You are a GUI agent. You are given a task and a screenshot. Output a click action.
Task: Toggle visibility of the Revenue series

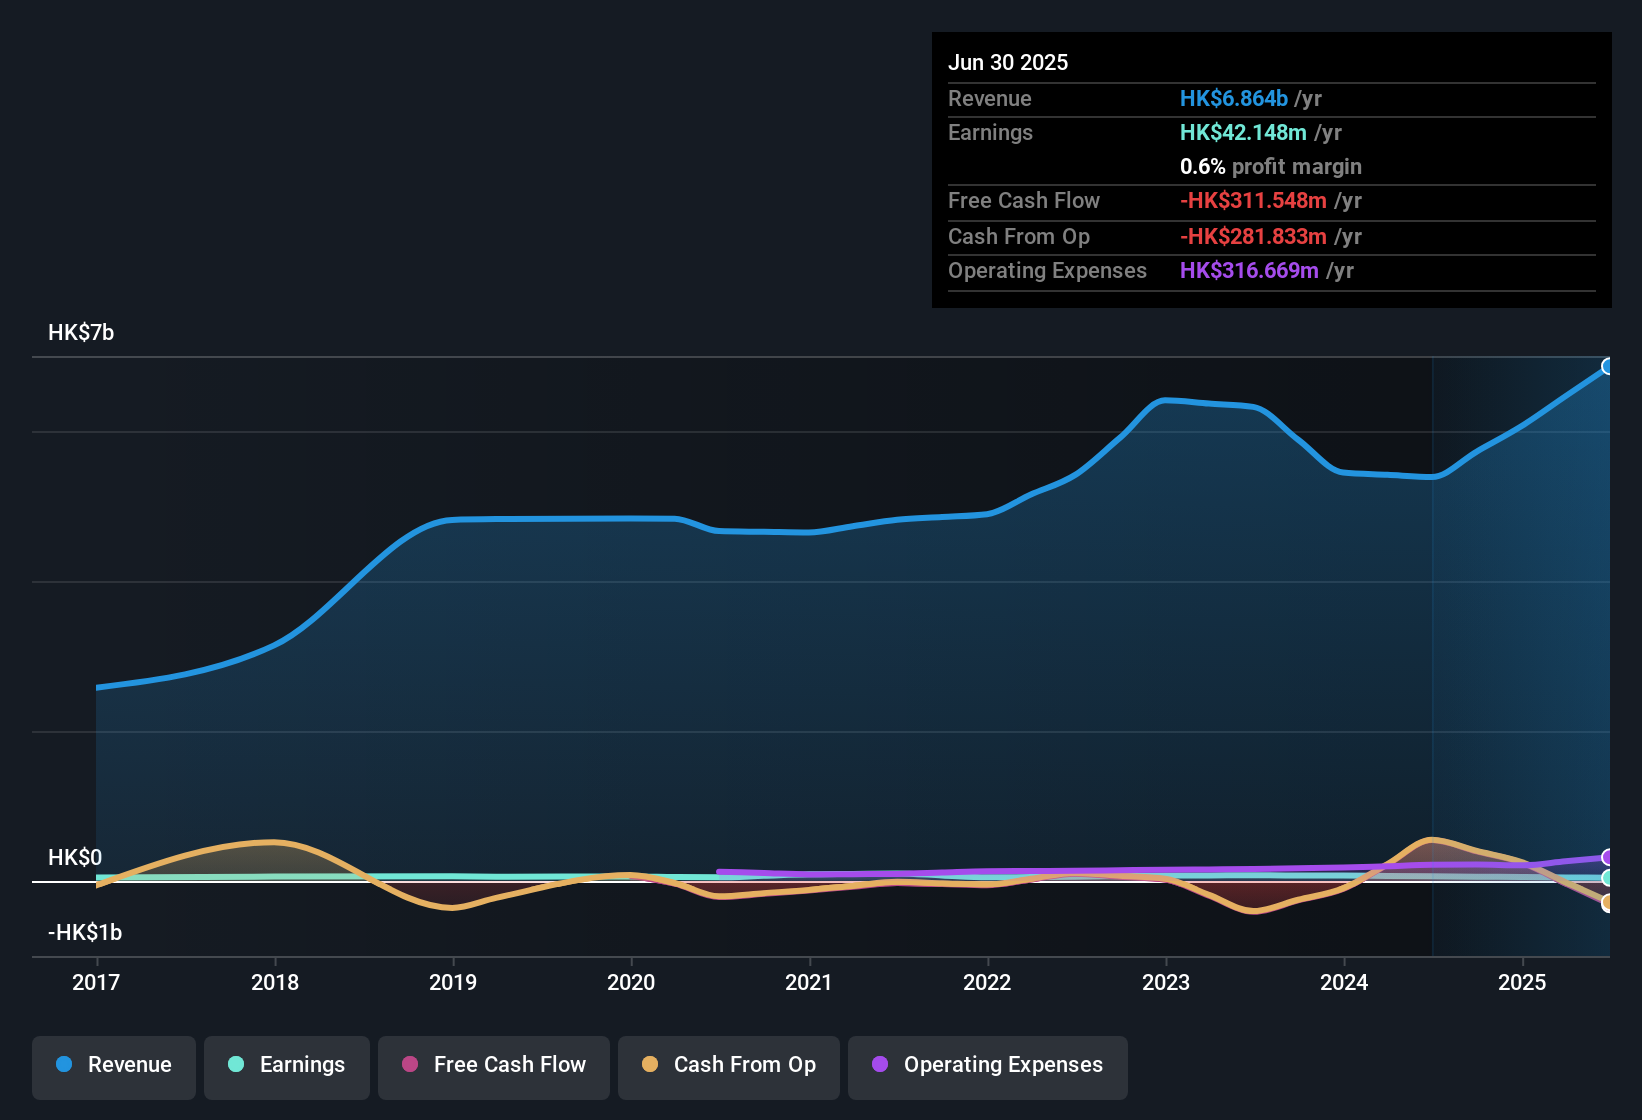tap(113, 1065)
